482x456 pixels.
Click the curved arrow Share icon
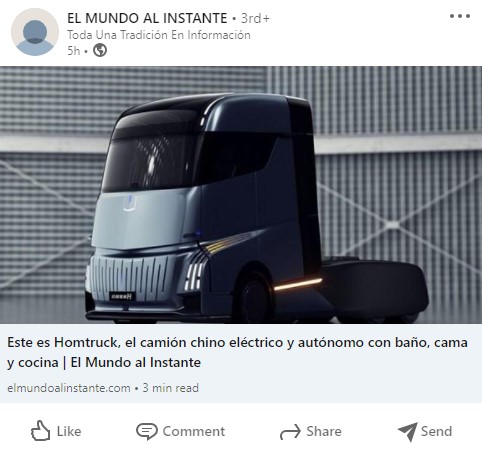(290, 432)
